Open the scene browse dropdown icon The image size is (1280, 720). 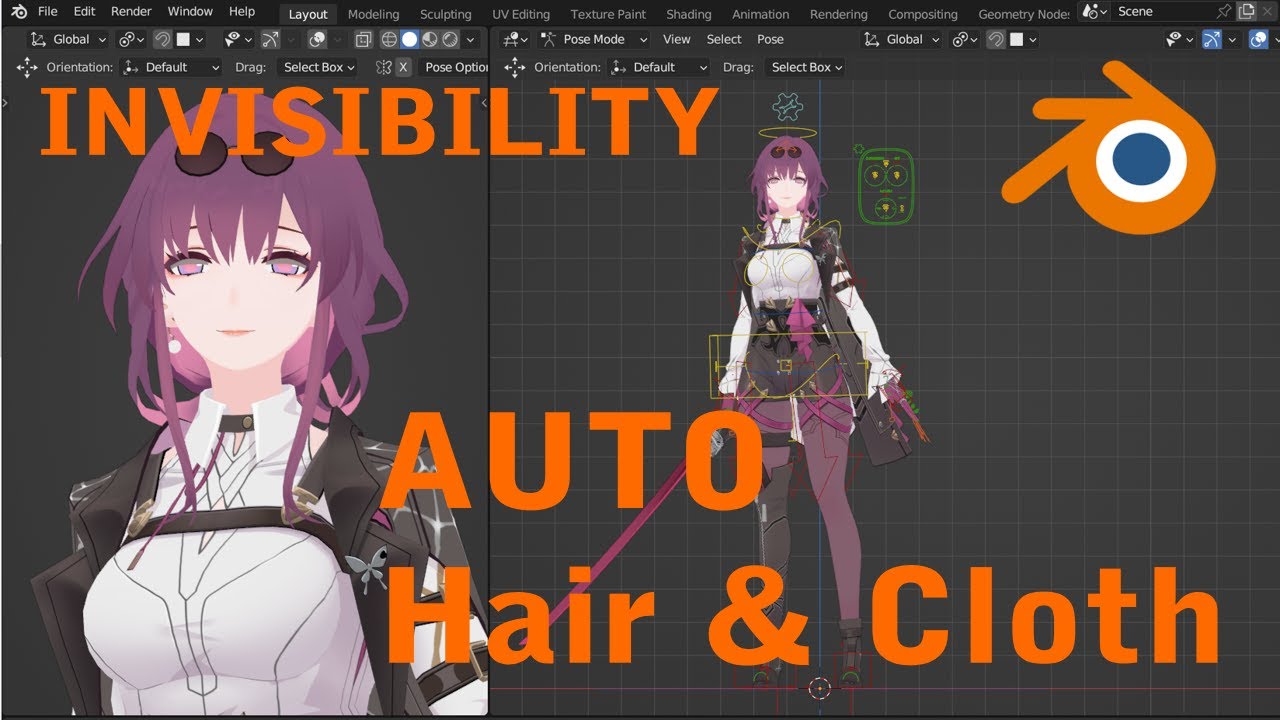pos(1096,12)
